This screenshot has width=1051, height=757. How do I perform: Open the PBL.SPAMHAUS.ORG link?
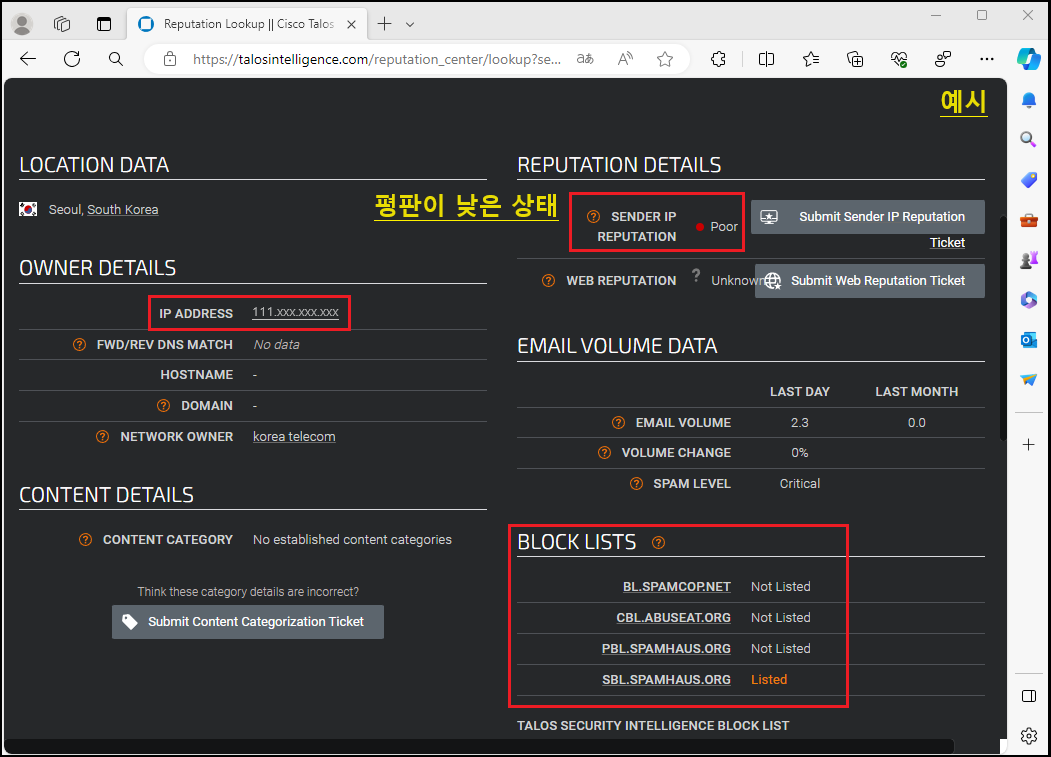(666, 648)
